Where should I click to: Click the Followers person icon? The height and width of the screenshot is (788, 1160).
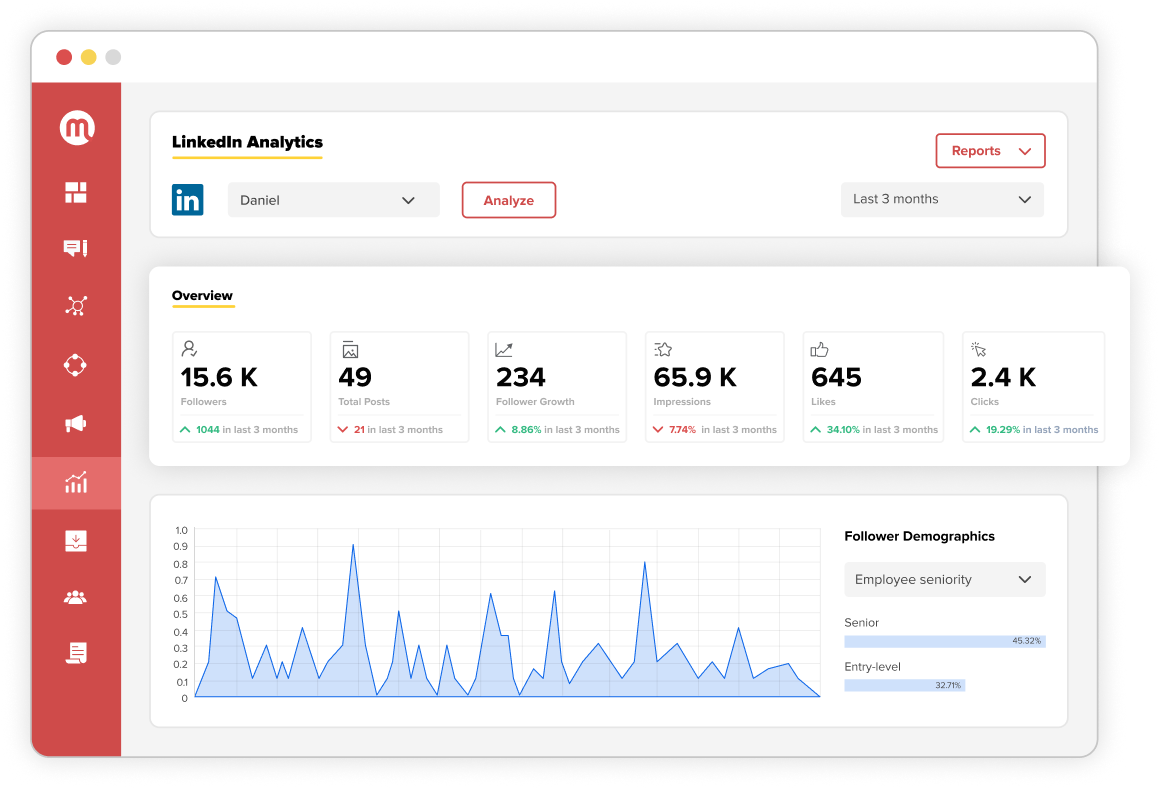(189, 348)
